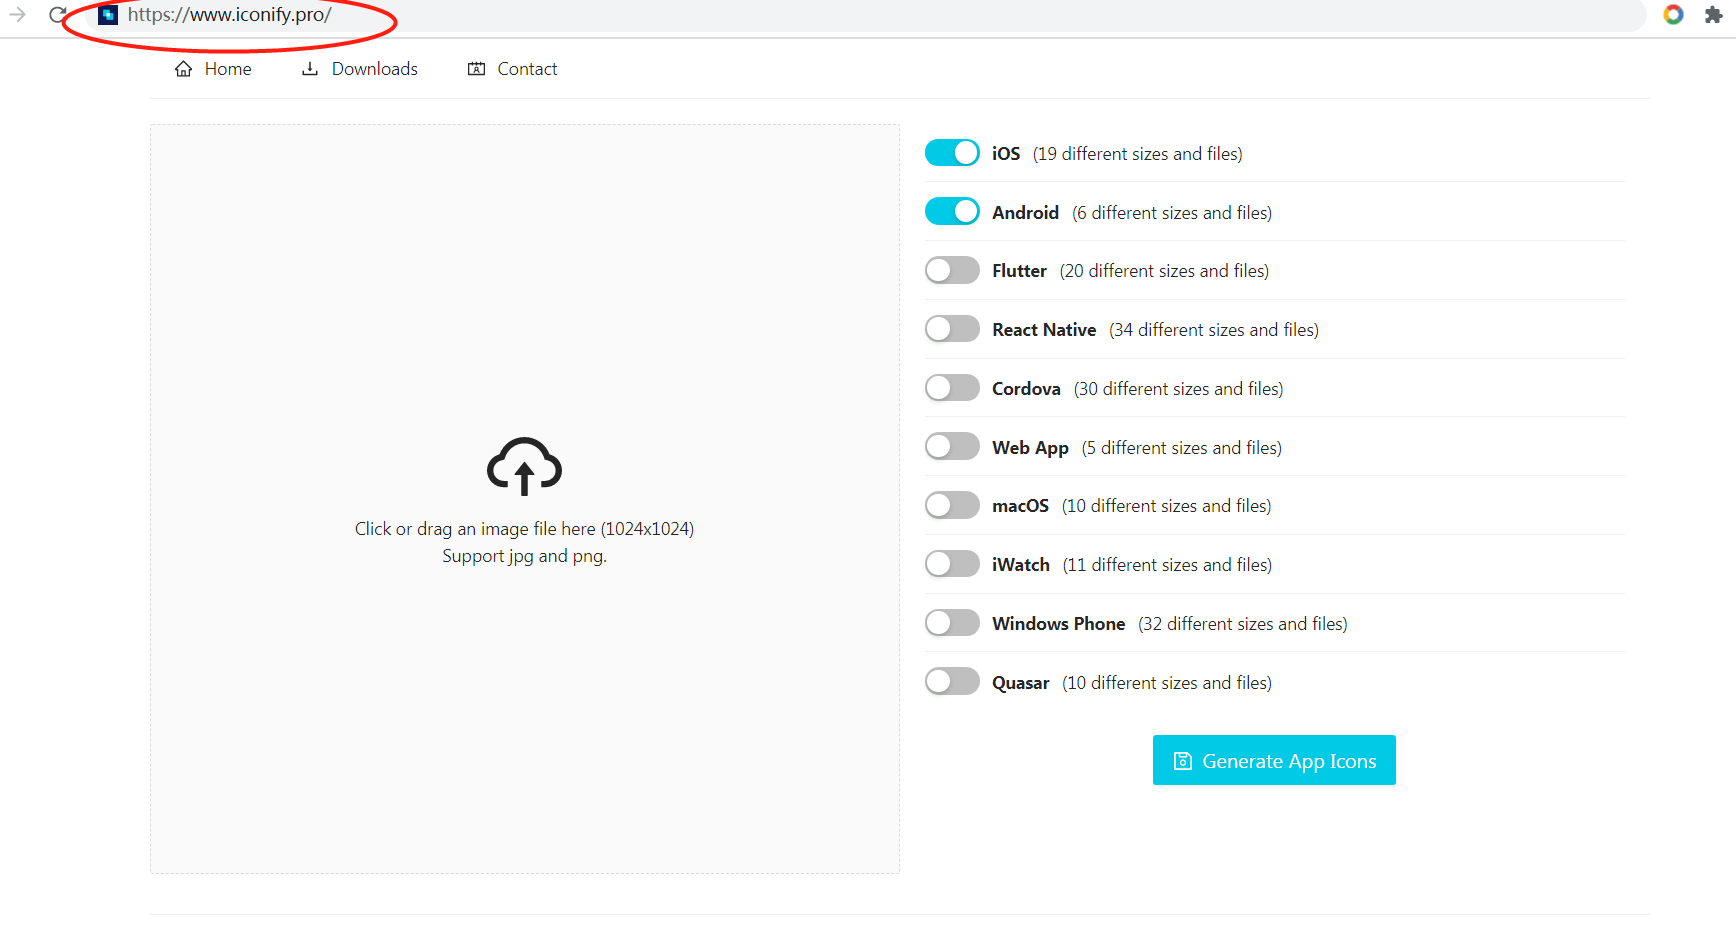Click the browser forward arrow
Image resolution: width=1736 pixels, height=930 pixels.
[x=17, y=14]
